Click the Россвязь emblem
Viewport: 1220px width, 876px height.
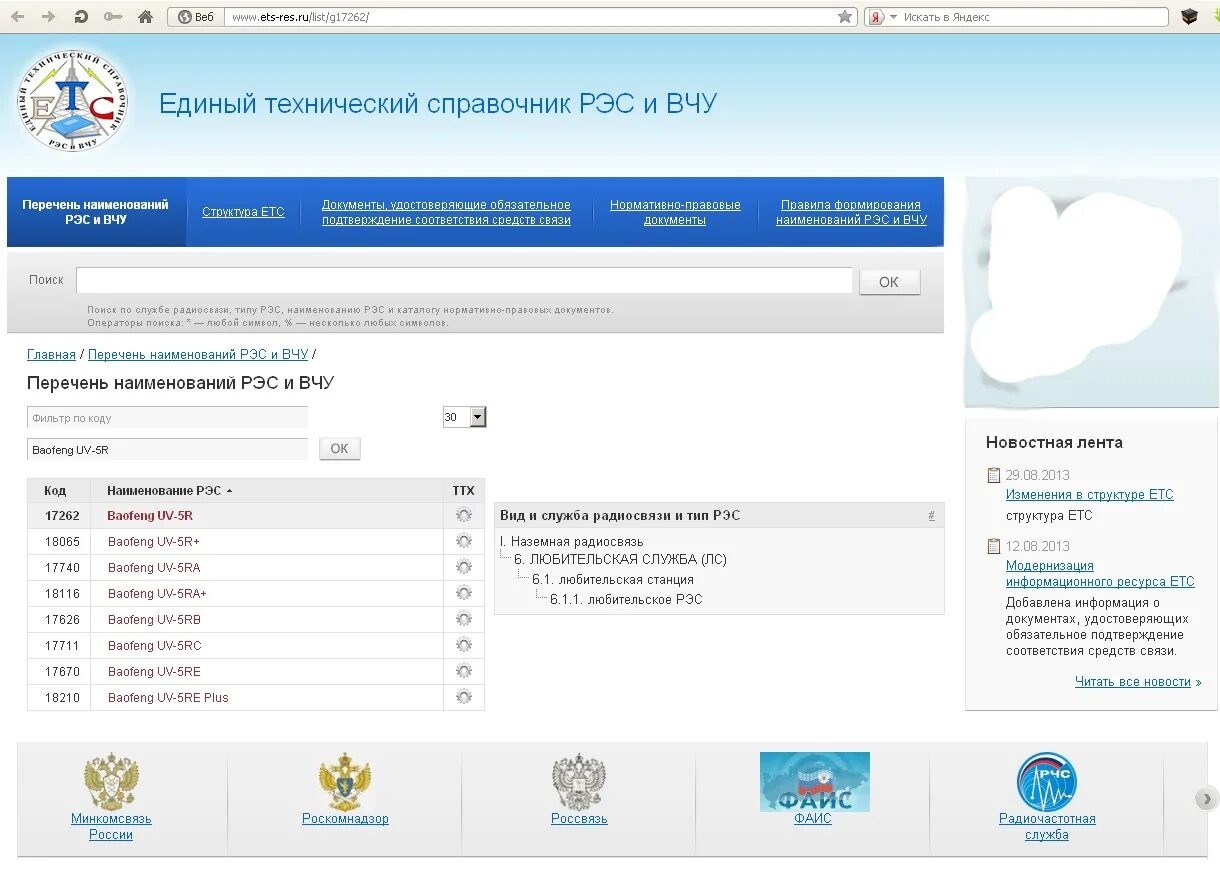(x=579, y=780)
